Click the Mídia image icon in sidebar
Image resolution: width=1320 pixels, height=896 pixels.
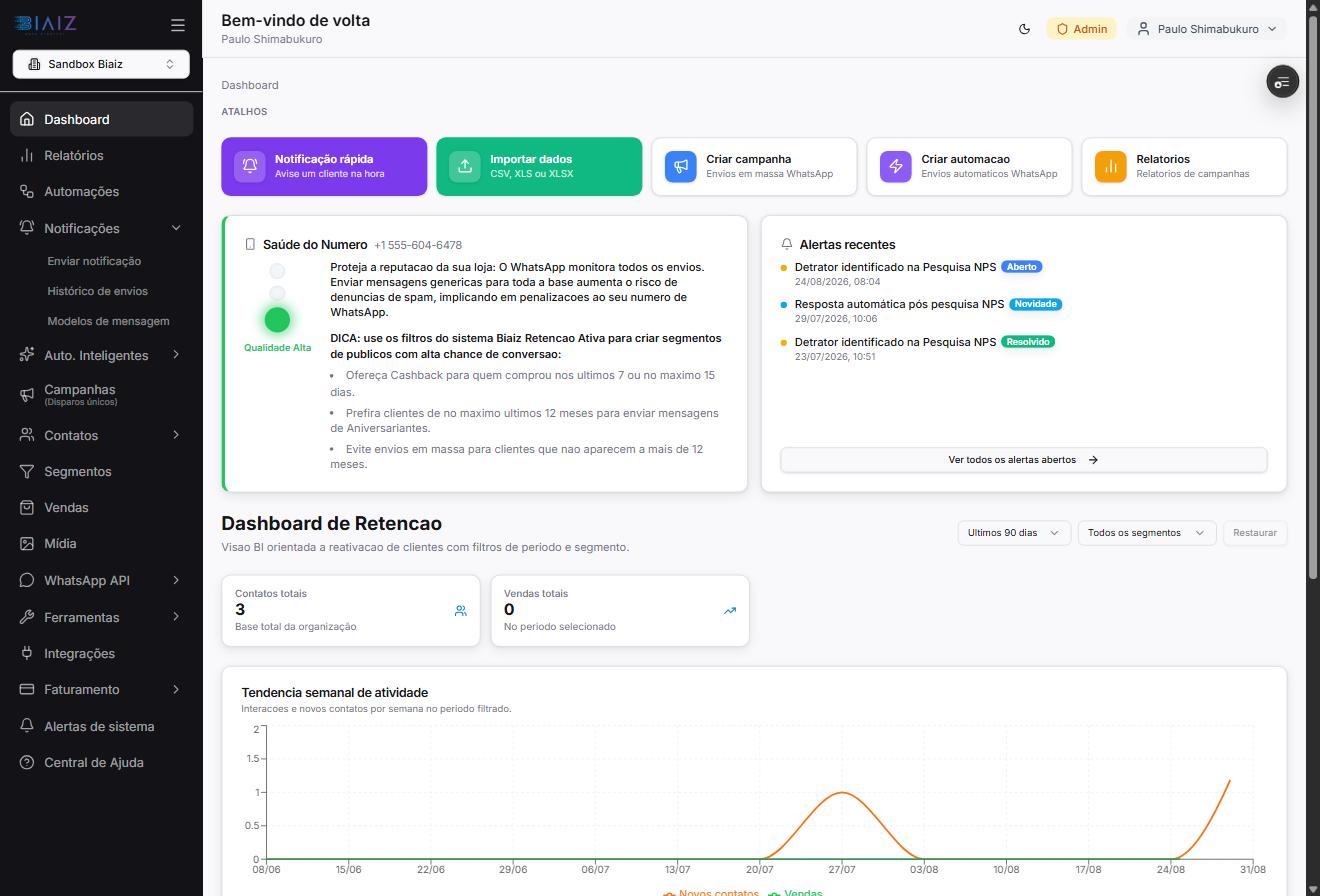click(27, 543)
